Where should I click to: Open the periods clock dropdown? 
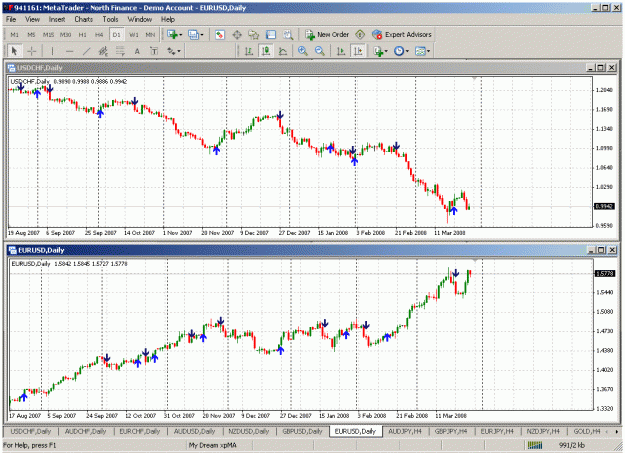pos(401,51)
